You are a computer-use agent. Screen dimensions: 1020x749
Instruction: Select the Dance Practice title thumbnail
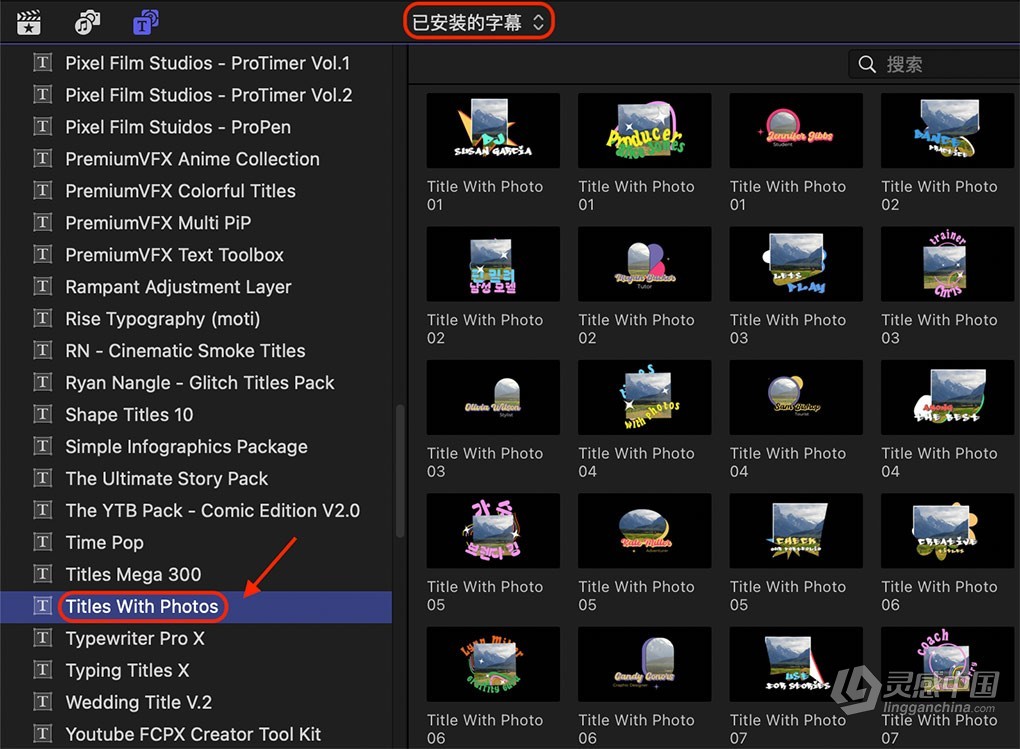(948, 130)
